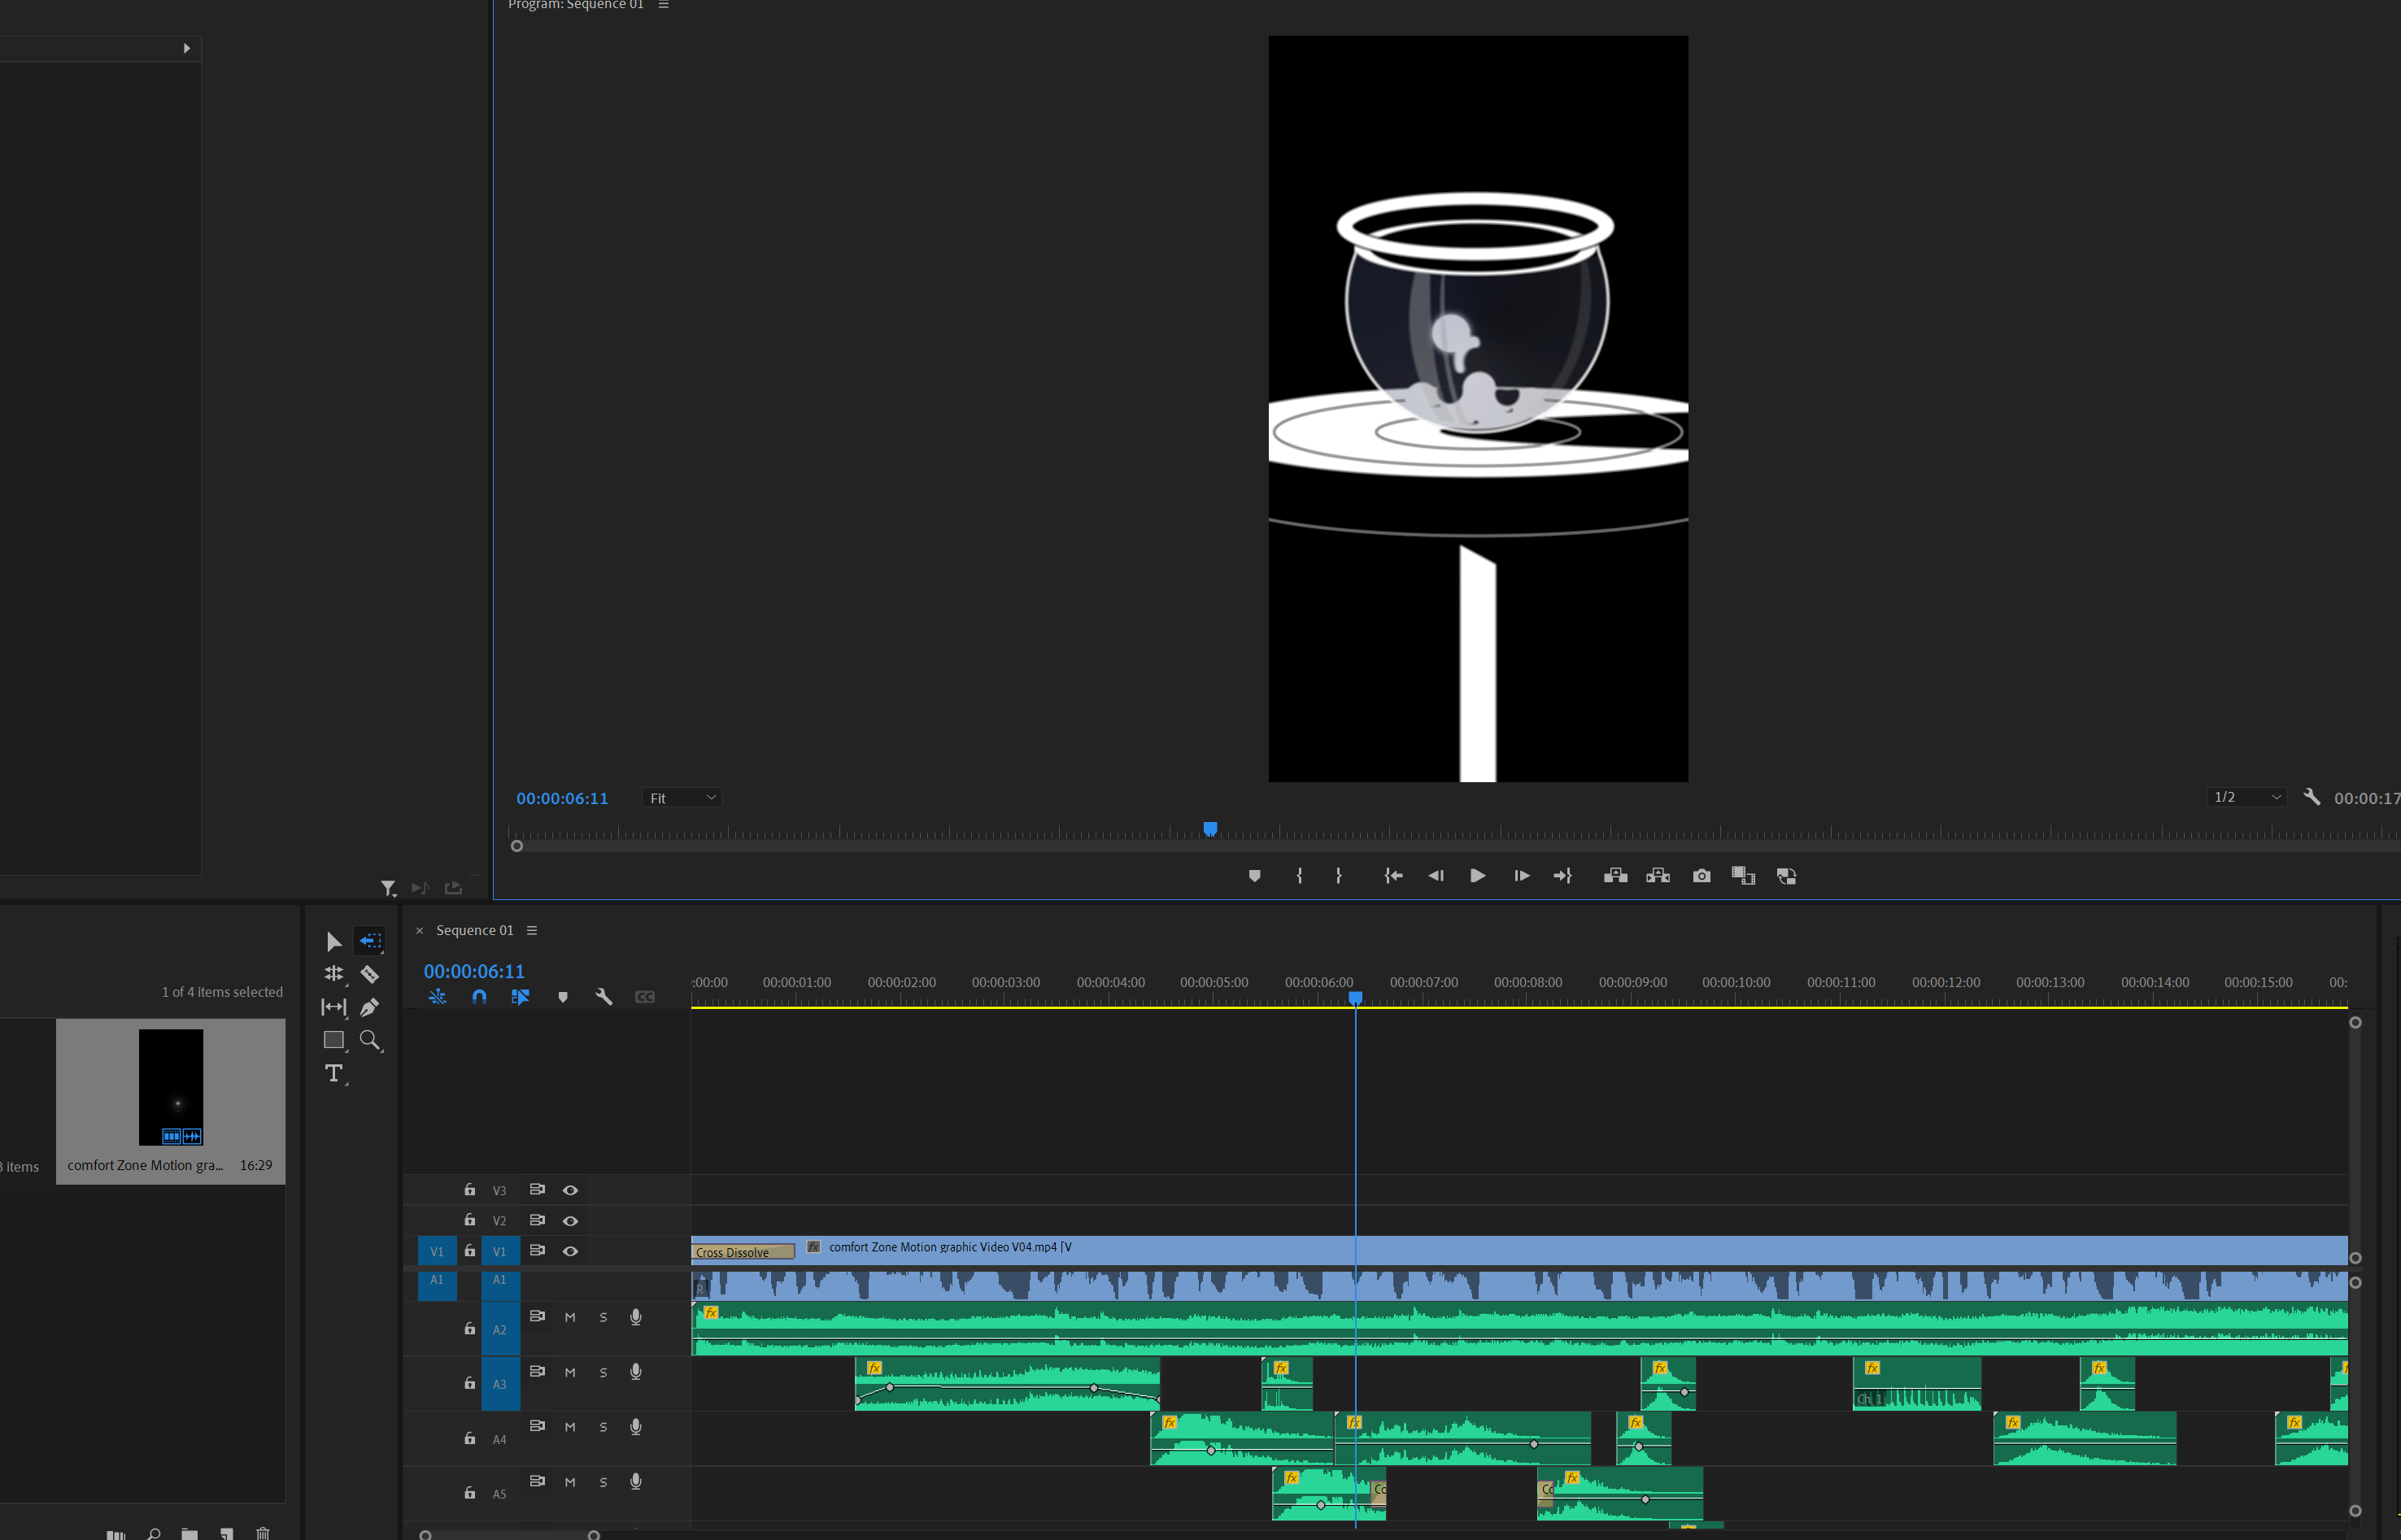Toggle sync lock on track V1
The width and height of the screenshot is (2401, 1540).
click(x=537, y=1250)
